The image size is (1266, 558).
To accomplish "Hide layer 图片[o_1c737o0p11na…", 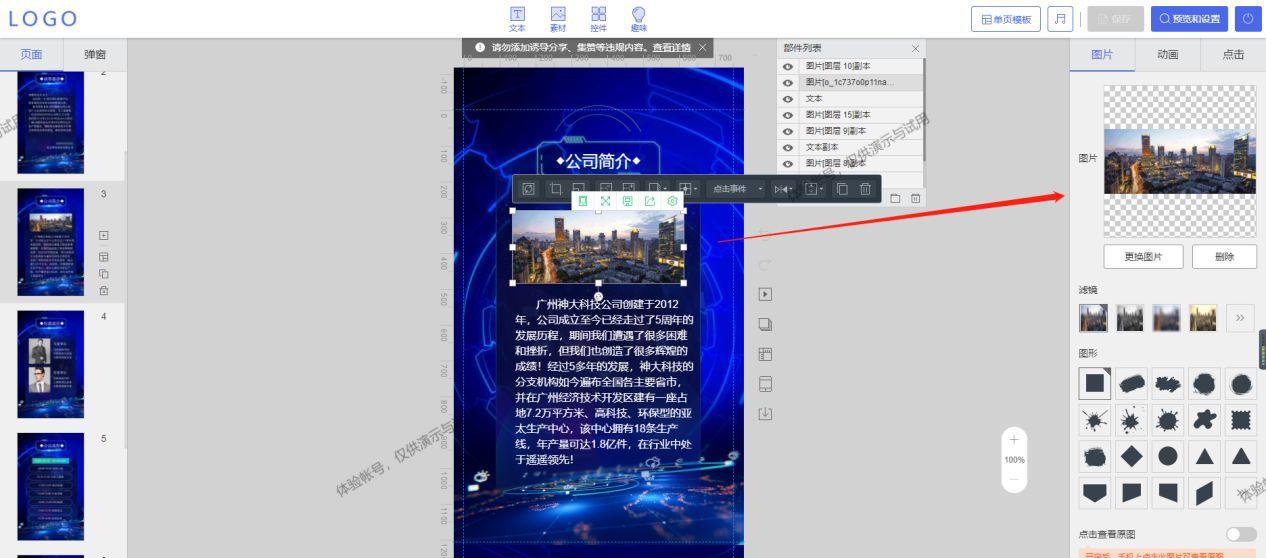I will 788,82.
